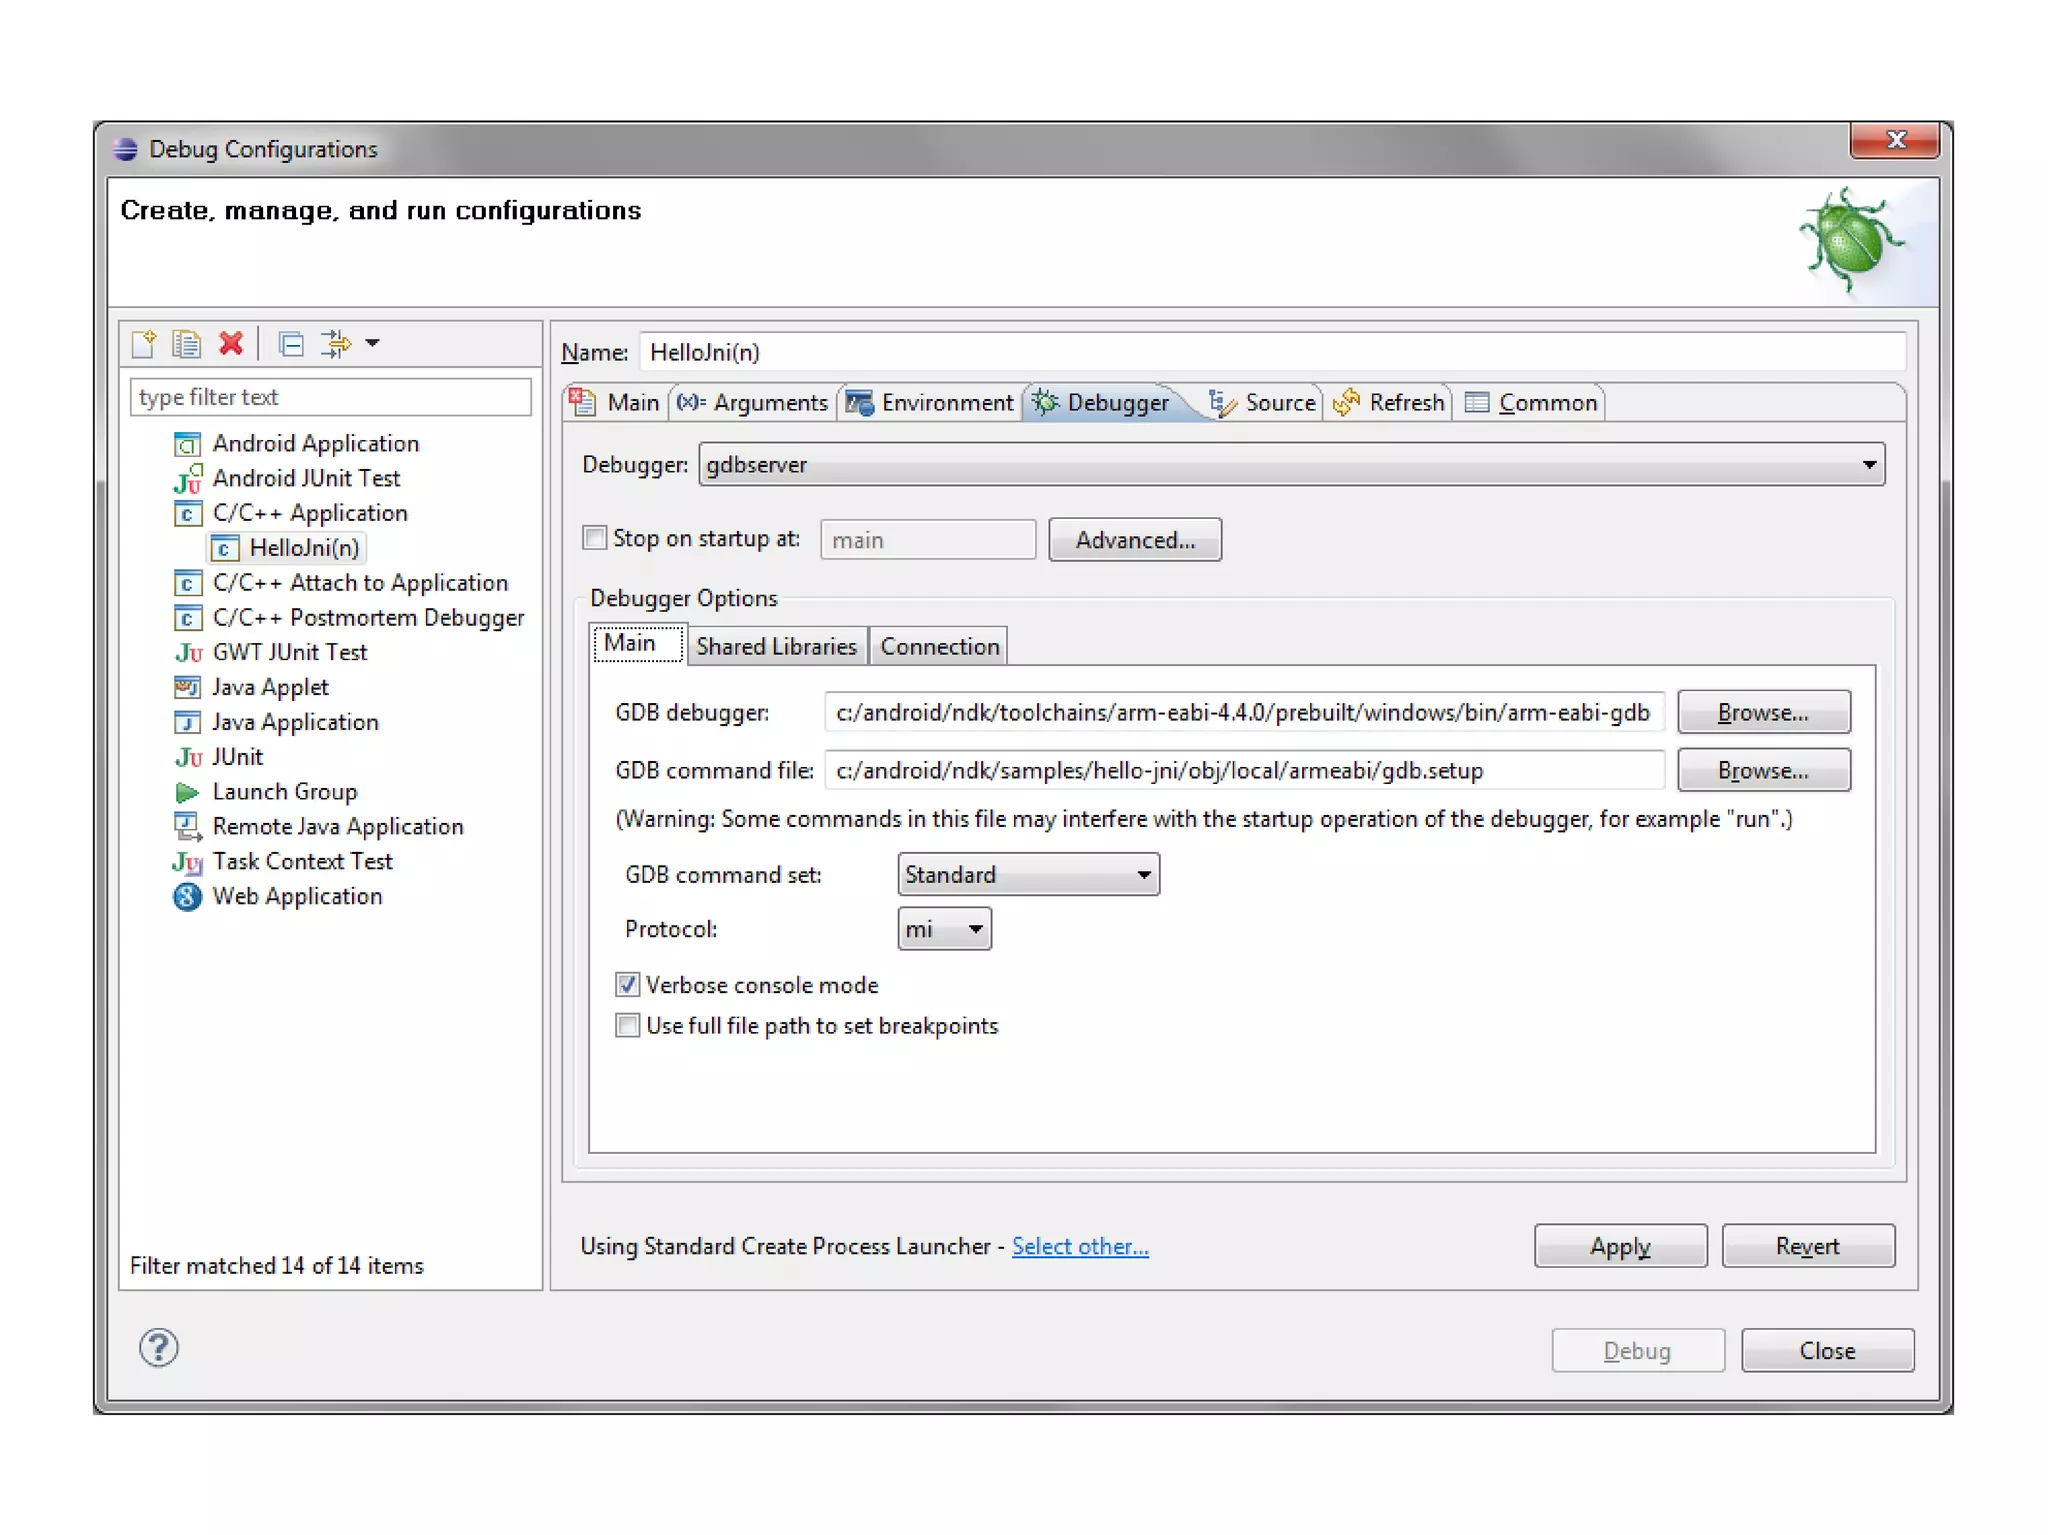Click the duplicate configuration icon
Screen dimensions: 2048x1535
pos(186,344)
